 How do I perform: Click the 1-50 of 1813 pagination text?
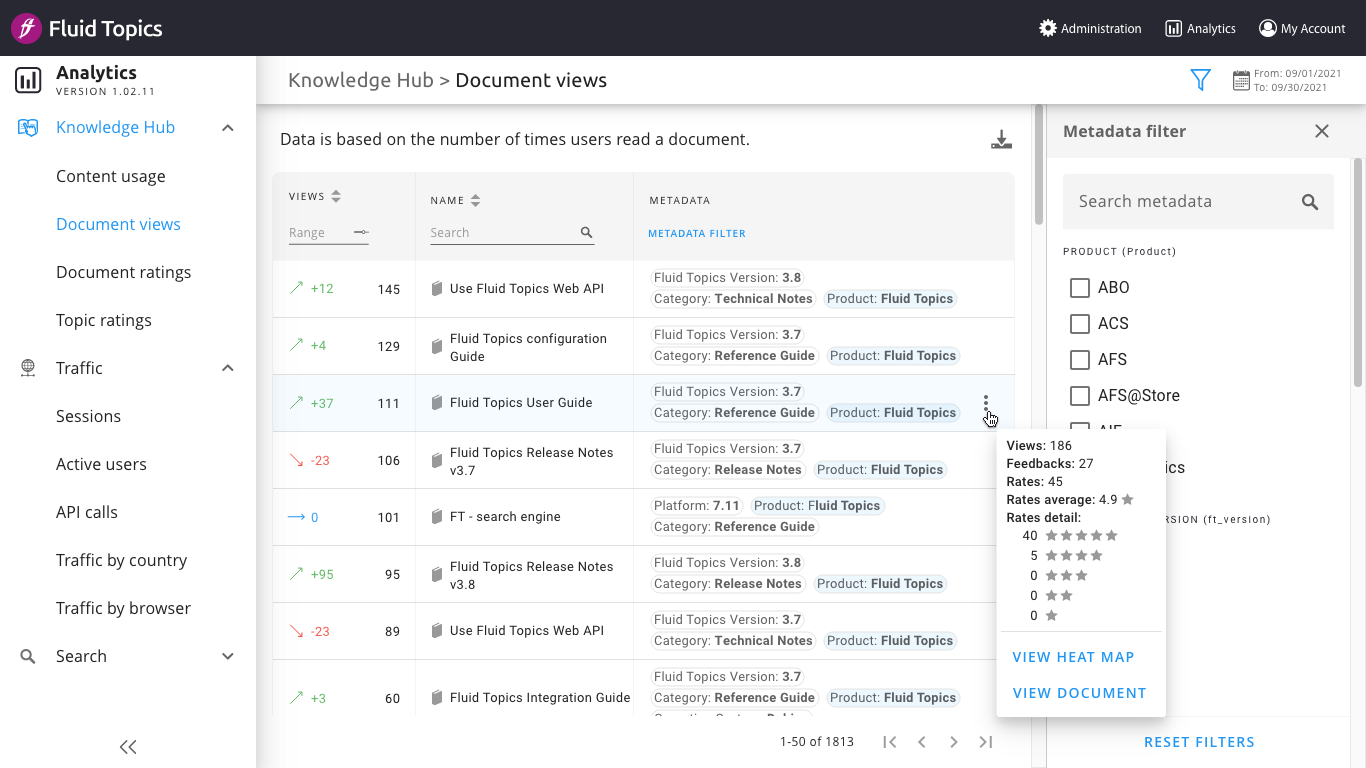817,742
